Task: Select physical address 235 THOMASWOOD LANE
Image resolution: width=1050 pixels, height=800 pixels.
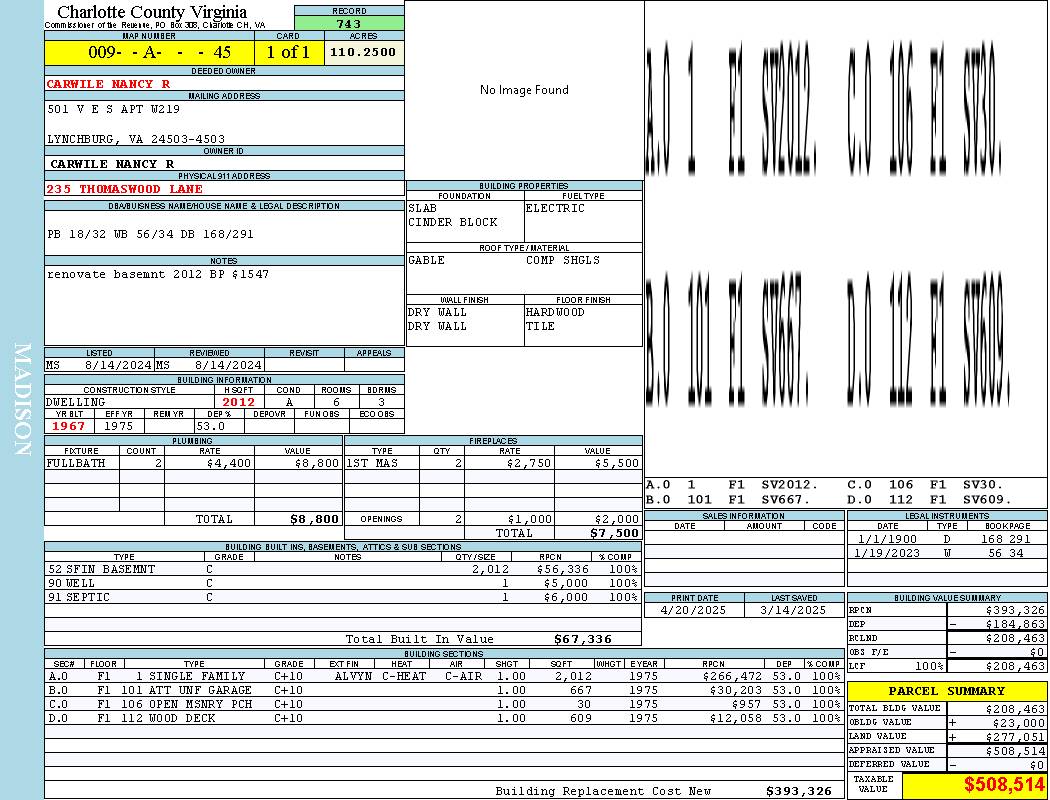Action: tap(125, 189)
